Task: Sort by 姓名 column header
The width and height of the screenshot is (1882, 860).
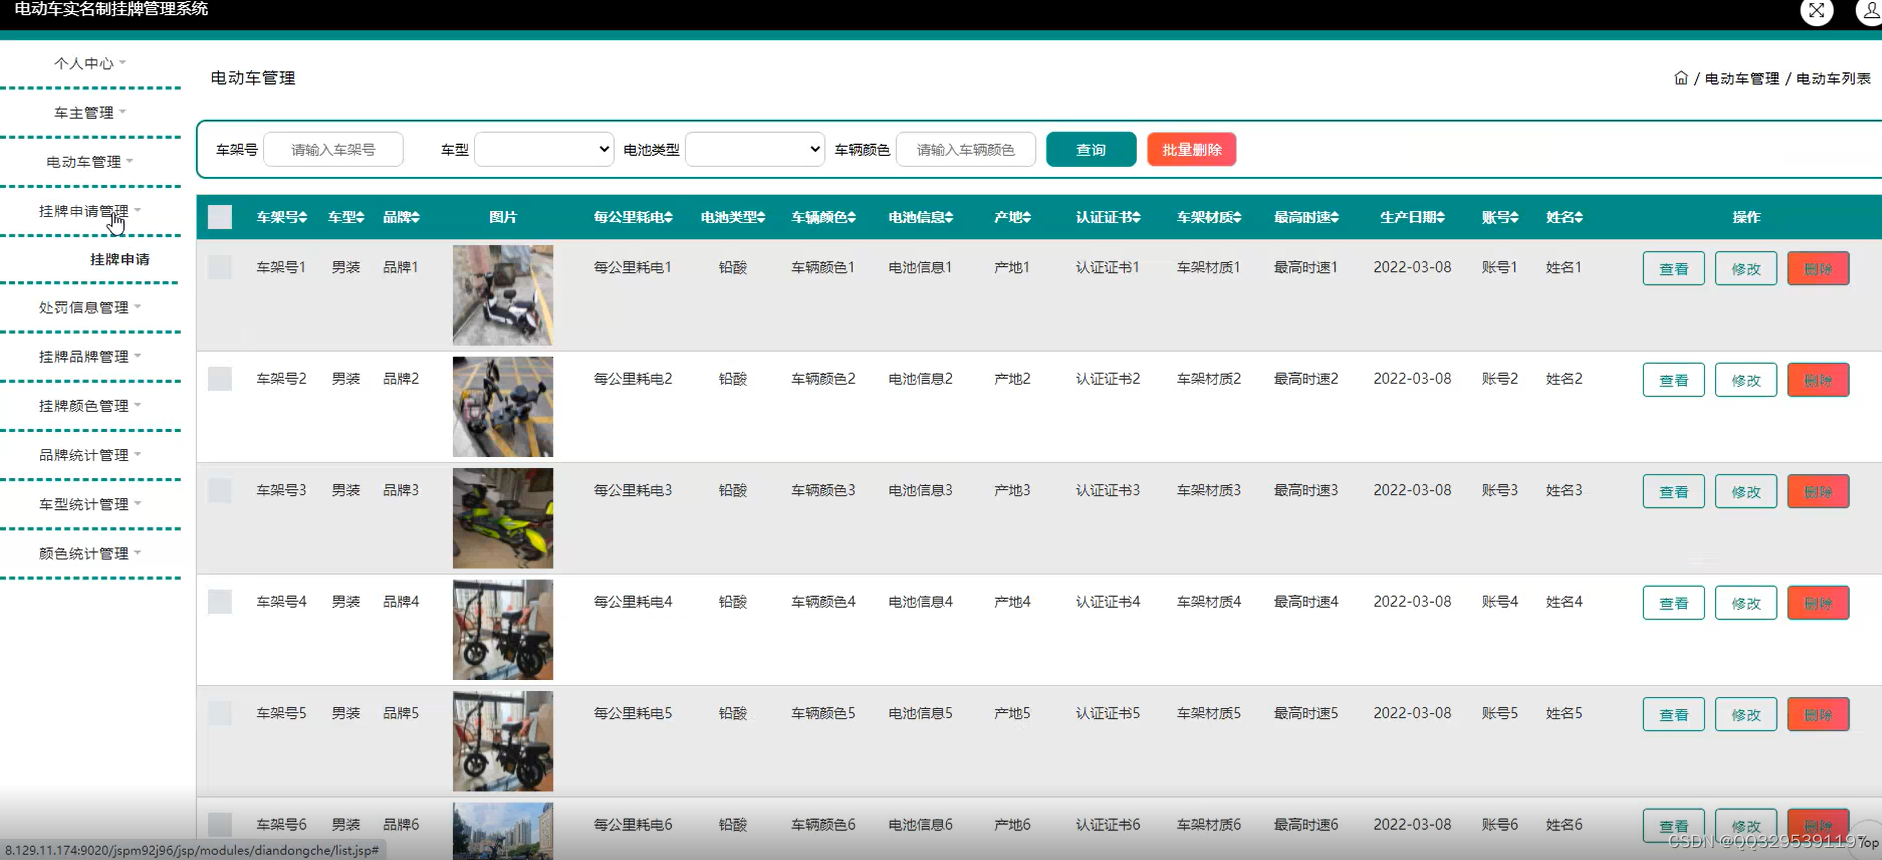Action: tap(1564, 217)
